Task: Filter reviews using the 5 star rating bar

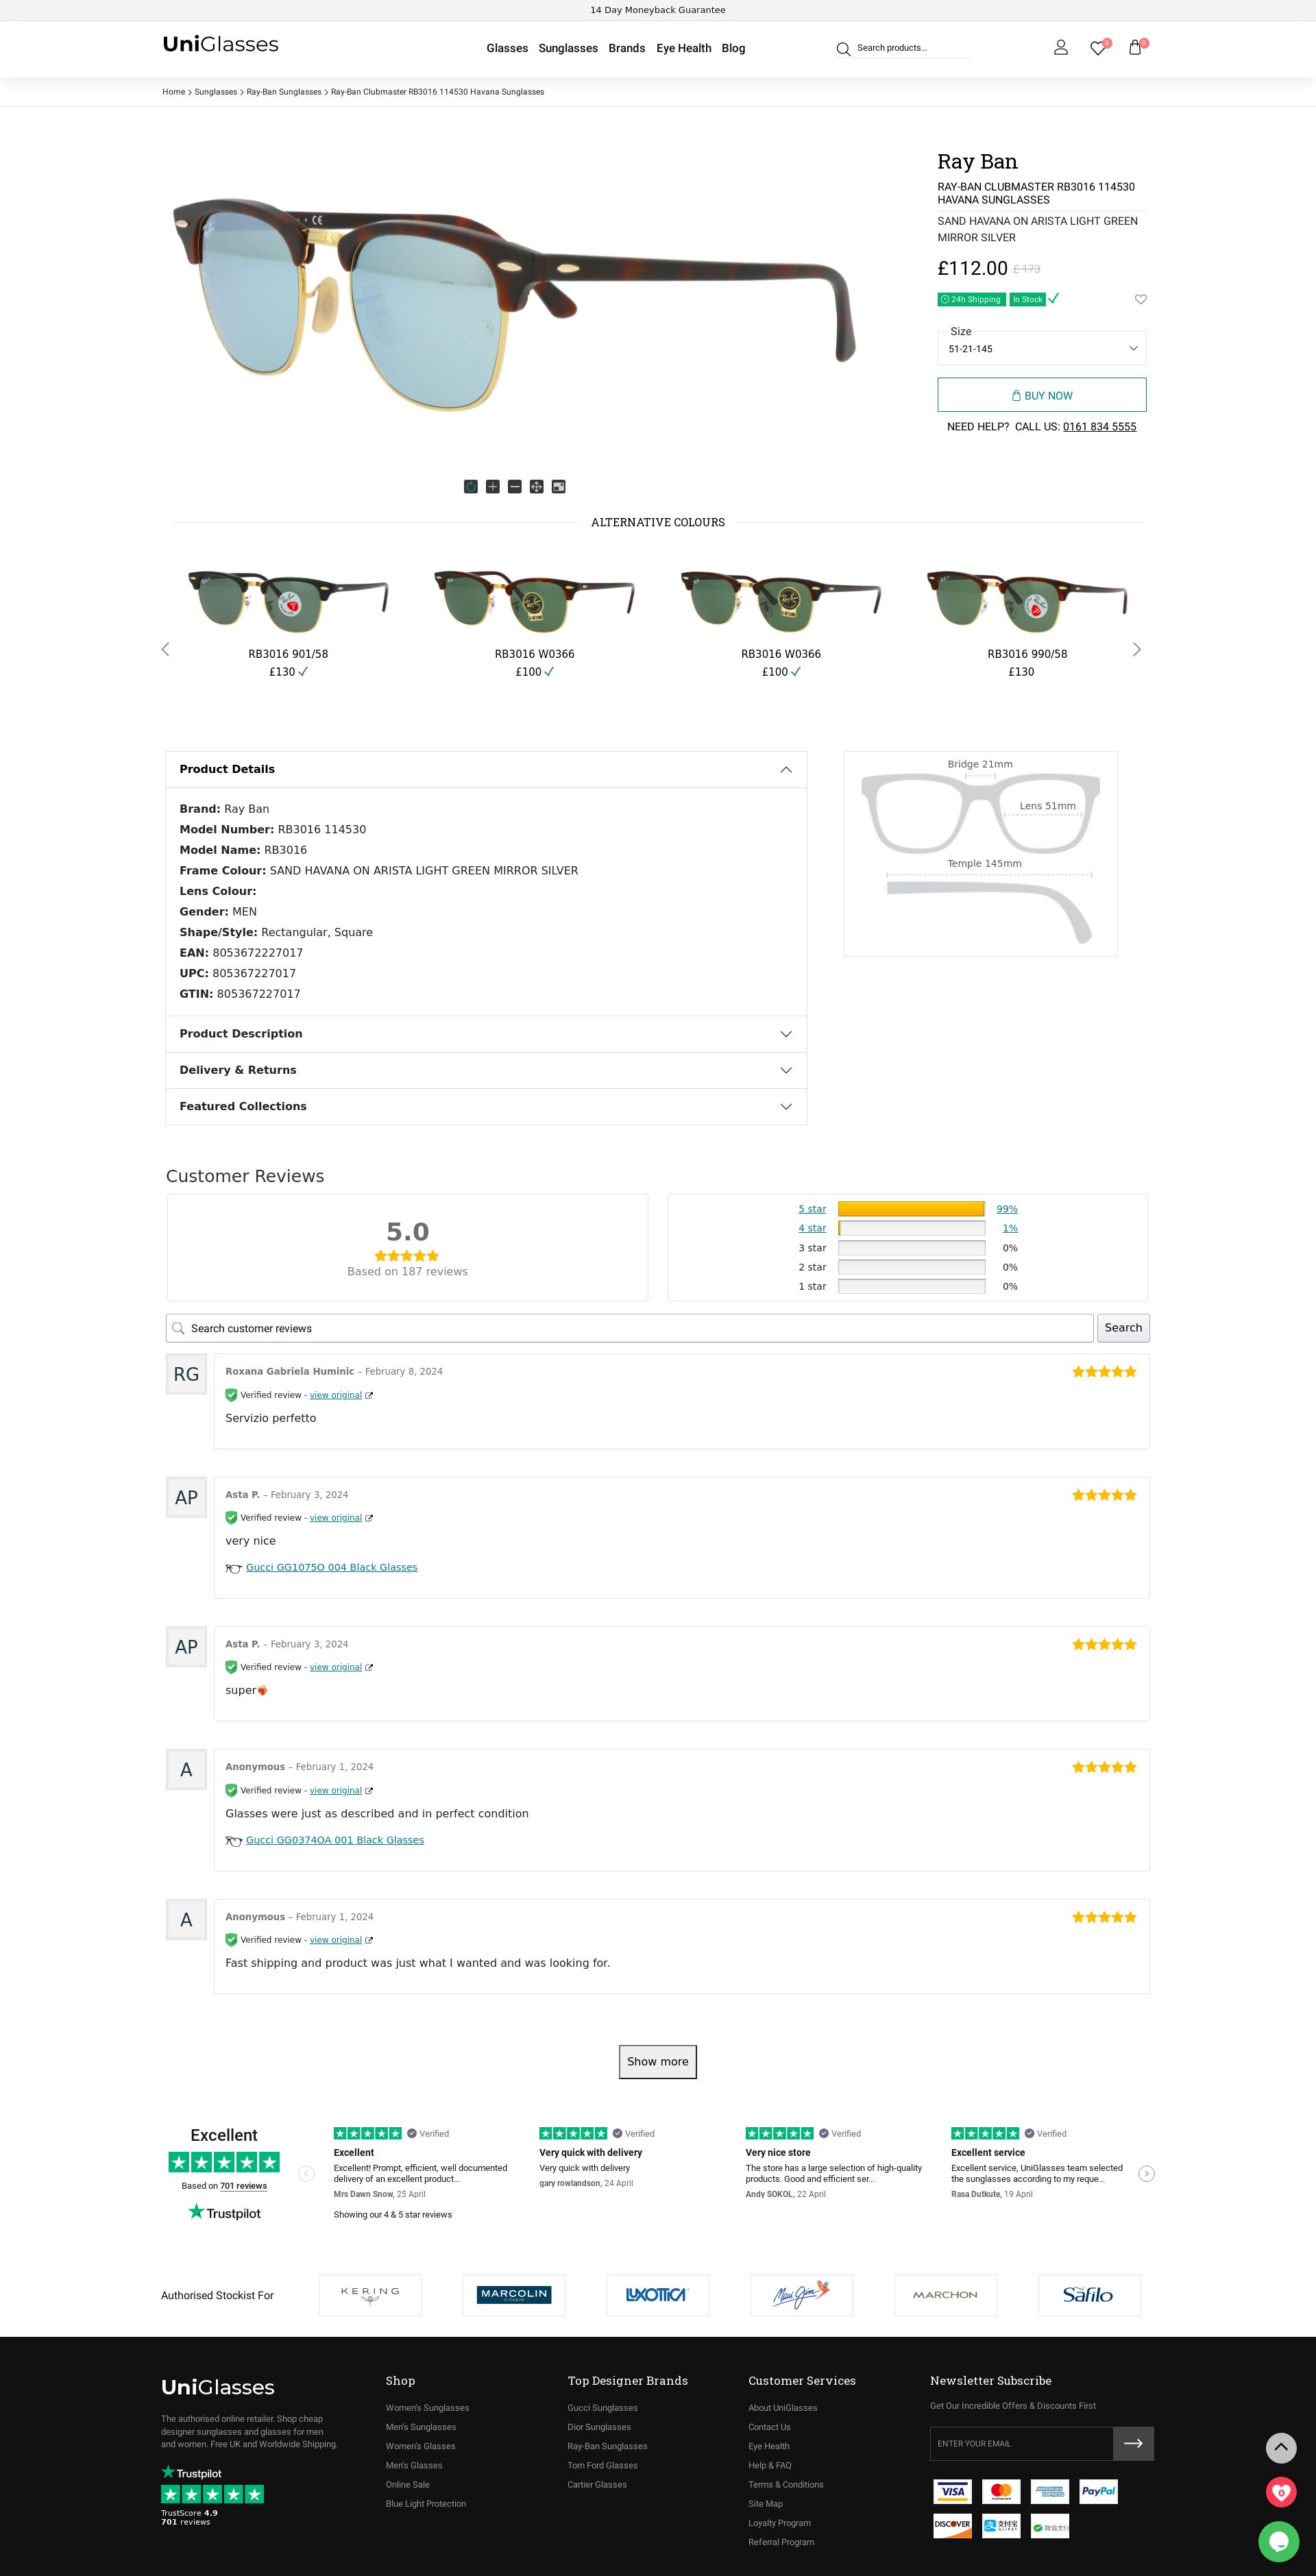Action: (x=910, y=1209)
